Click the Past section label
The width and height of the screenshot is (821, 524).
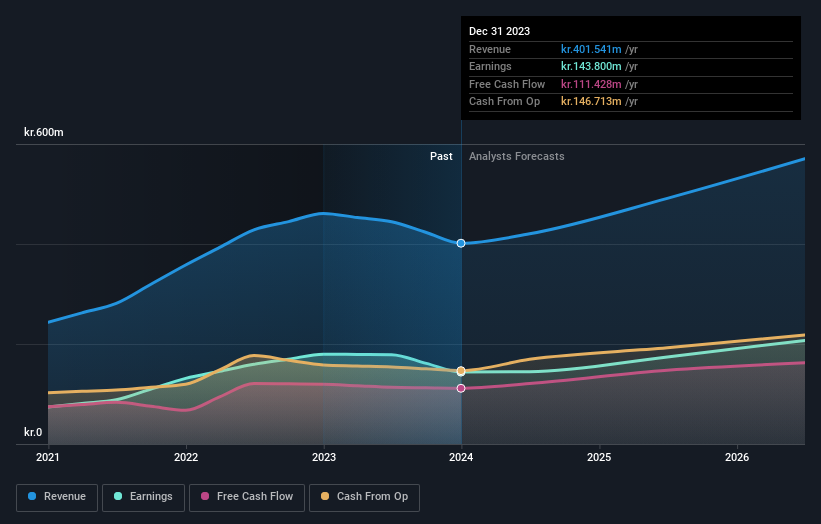pos(441,157)
